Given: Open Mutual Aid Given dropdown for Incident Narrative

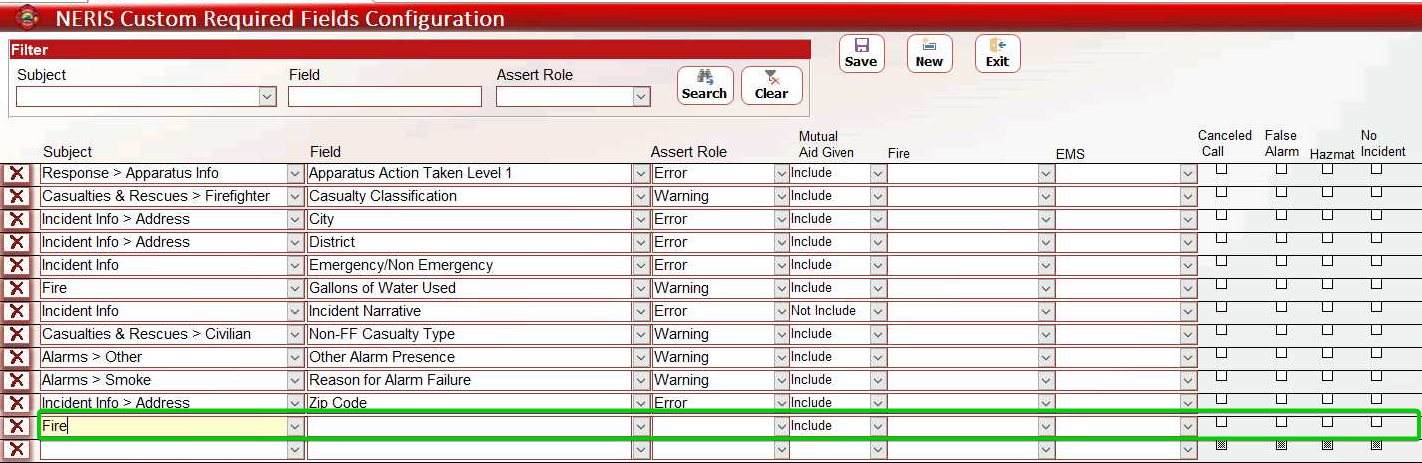Looking at the screenshot, I should [877, 311].
